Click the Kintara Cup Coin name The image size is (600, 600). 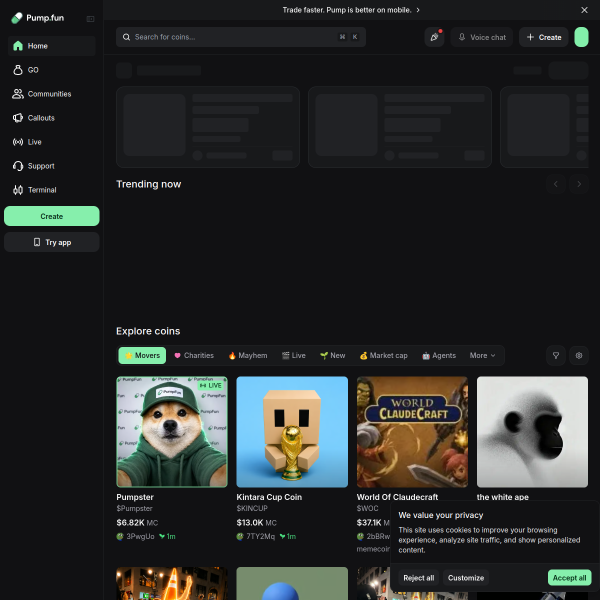(x=269, y=497)
